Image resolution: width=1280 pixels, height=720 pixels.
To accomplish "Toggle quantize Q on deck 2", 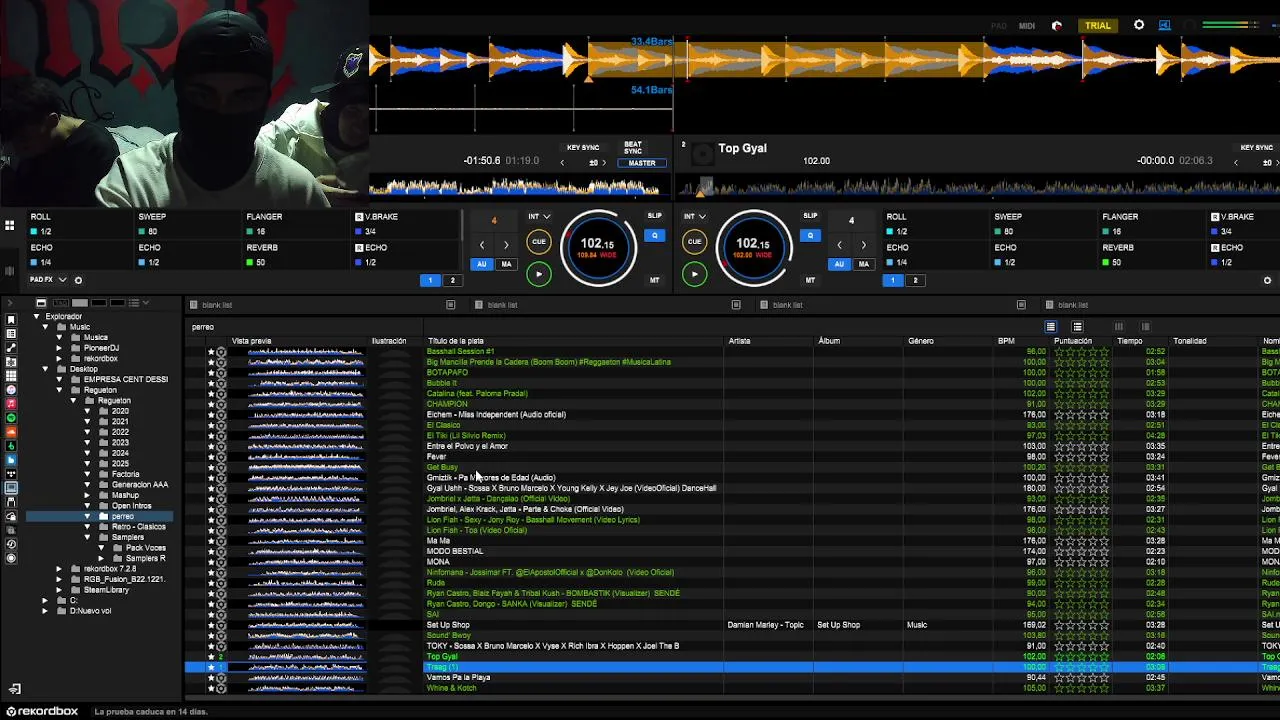I will click(810, 236).
